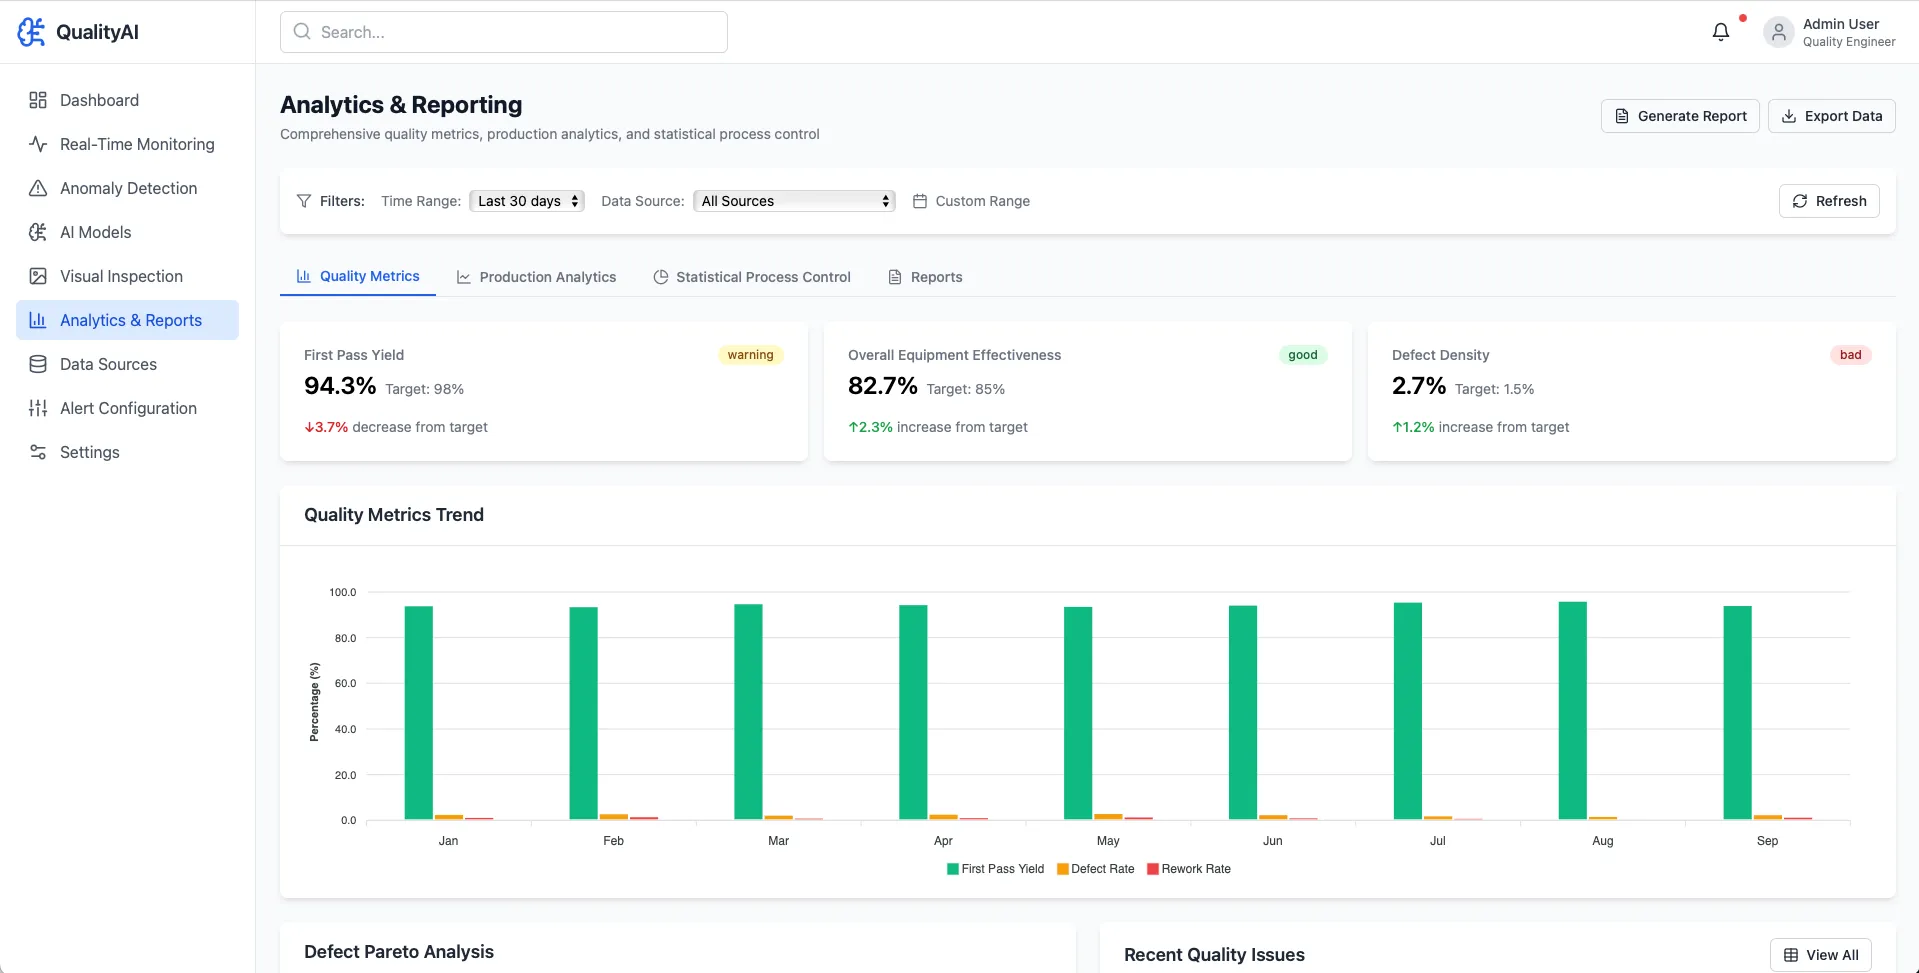Open Real-Time Monitoring page

128,144
